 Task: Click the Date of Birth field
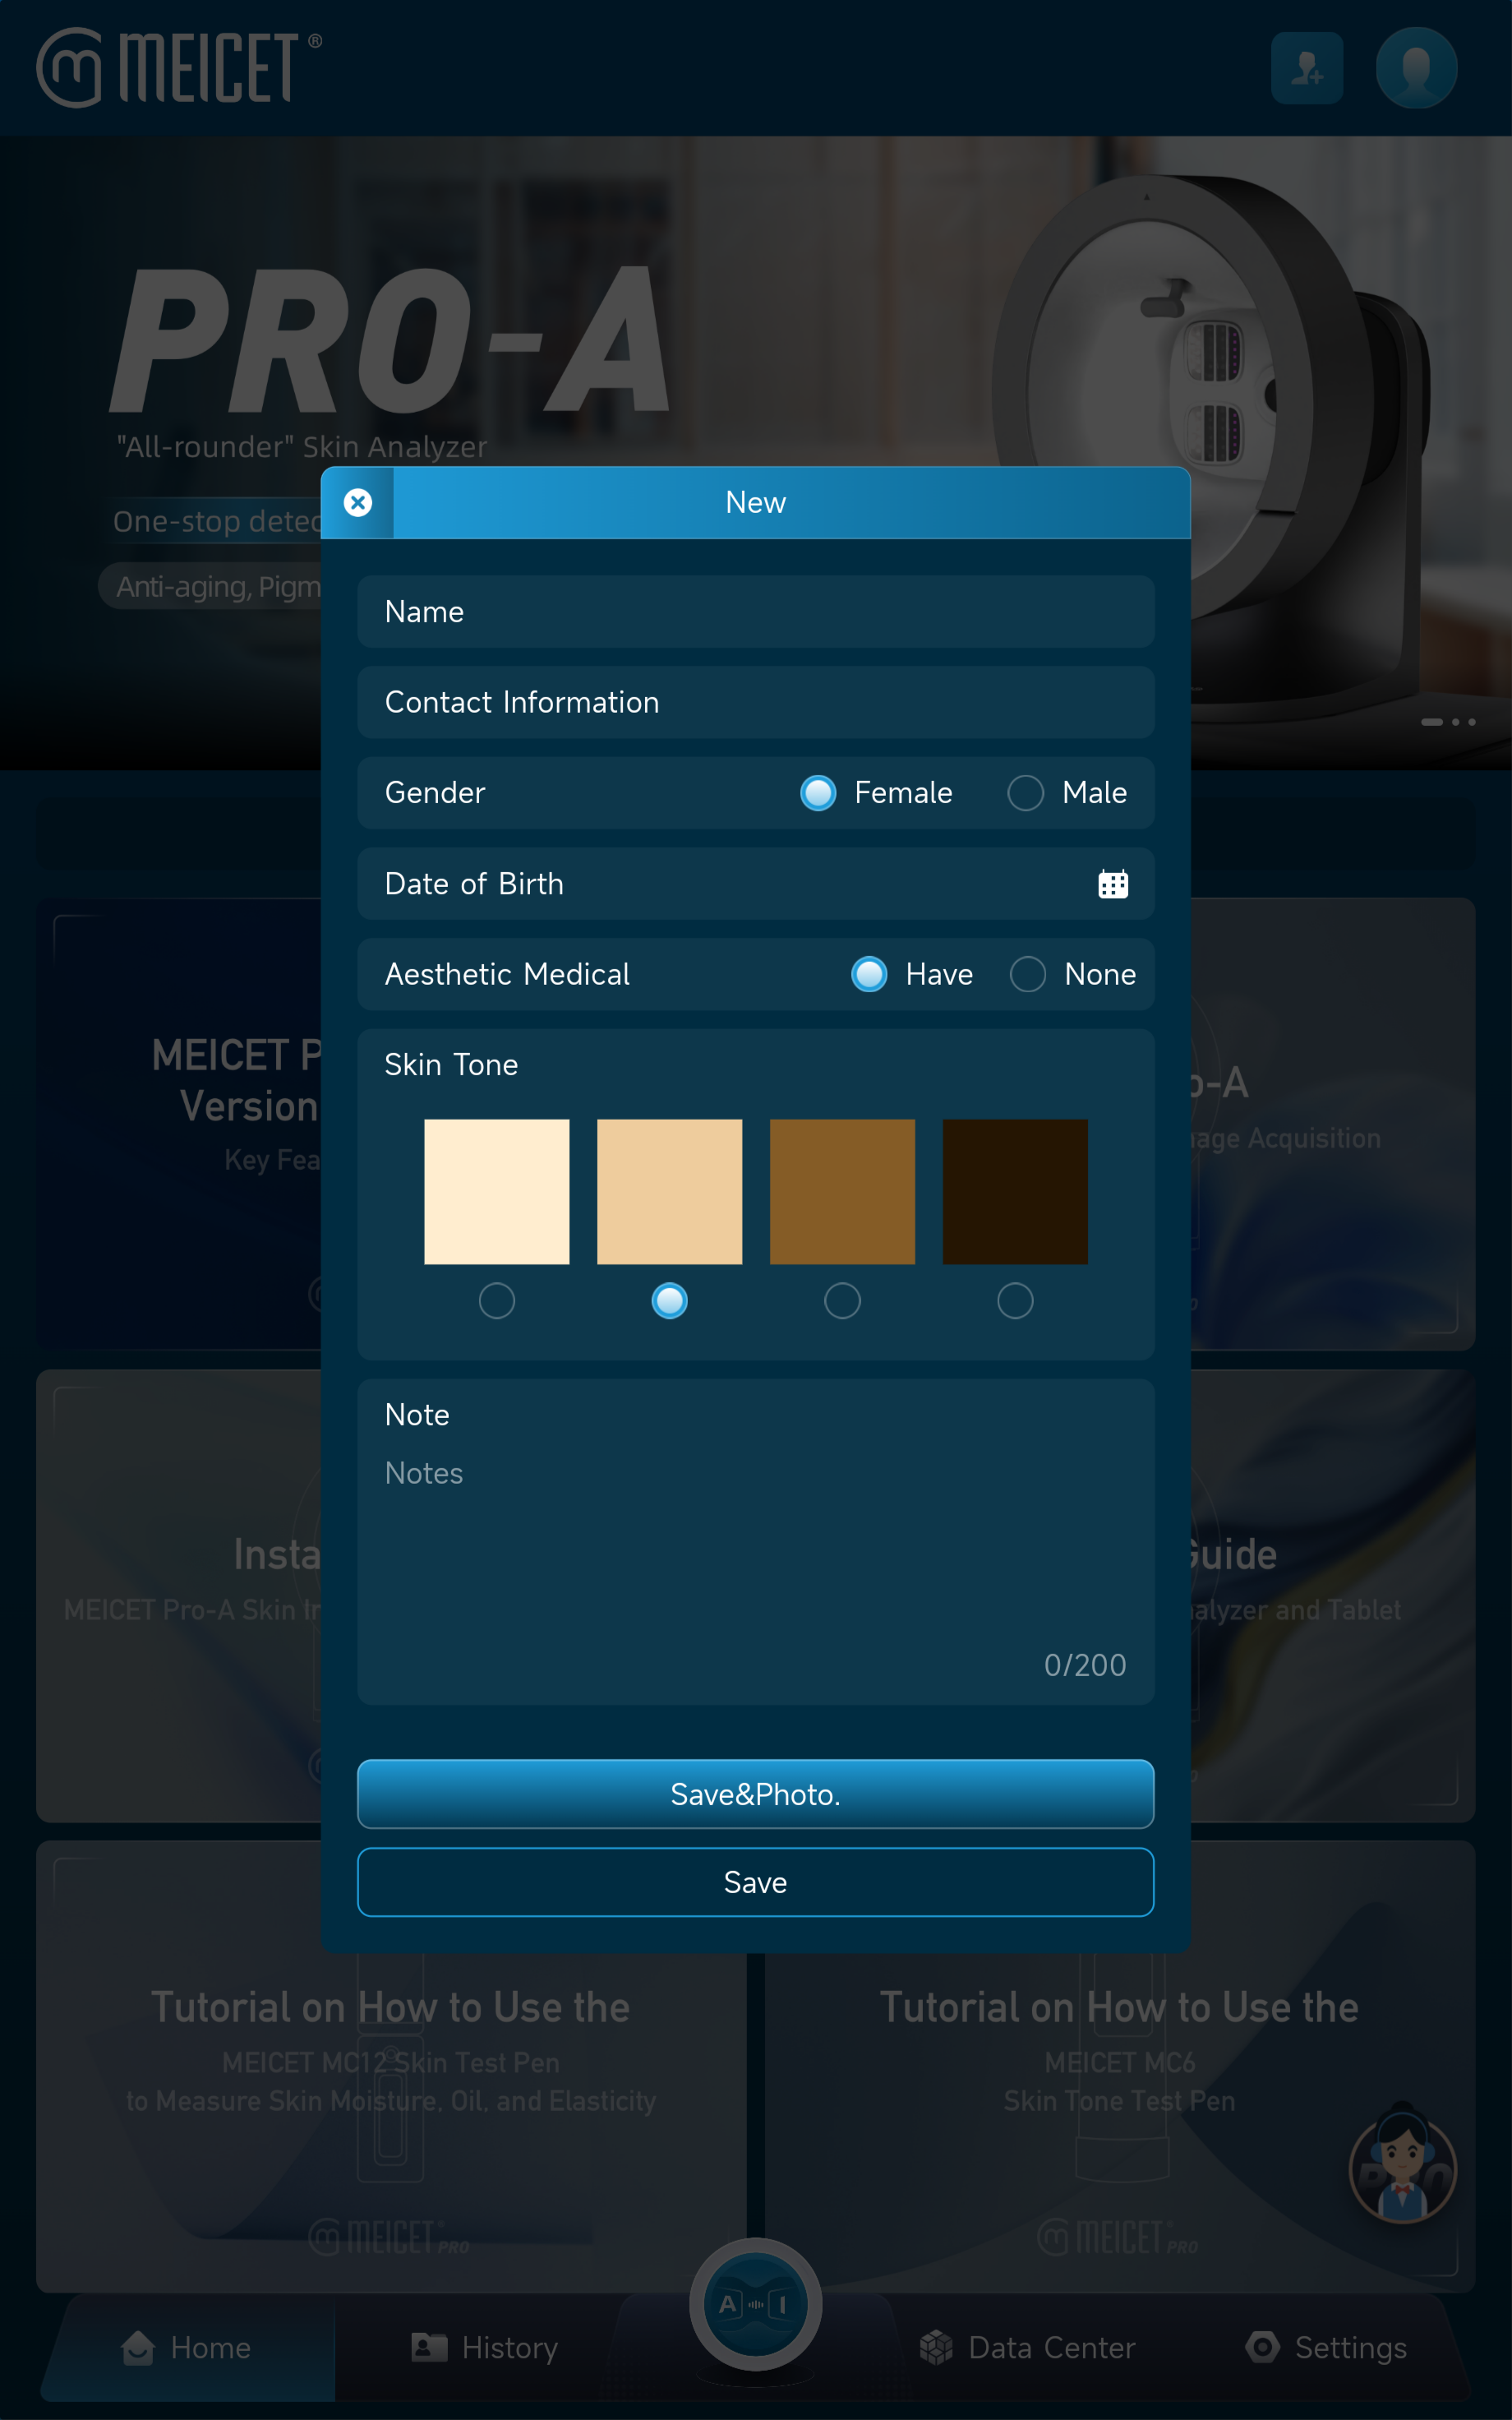pyautogui.click(x=756, y=884)
